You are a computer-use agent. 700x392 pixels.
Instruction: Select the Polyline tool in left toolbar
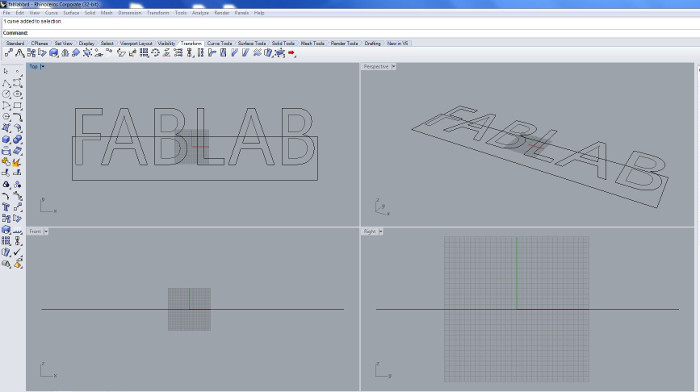[6, 83]
